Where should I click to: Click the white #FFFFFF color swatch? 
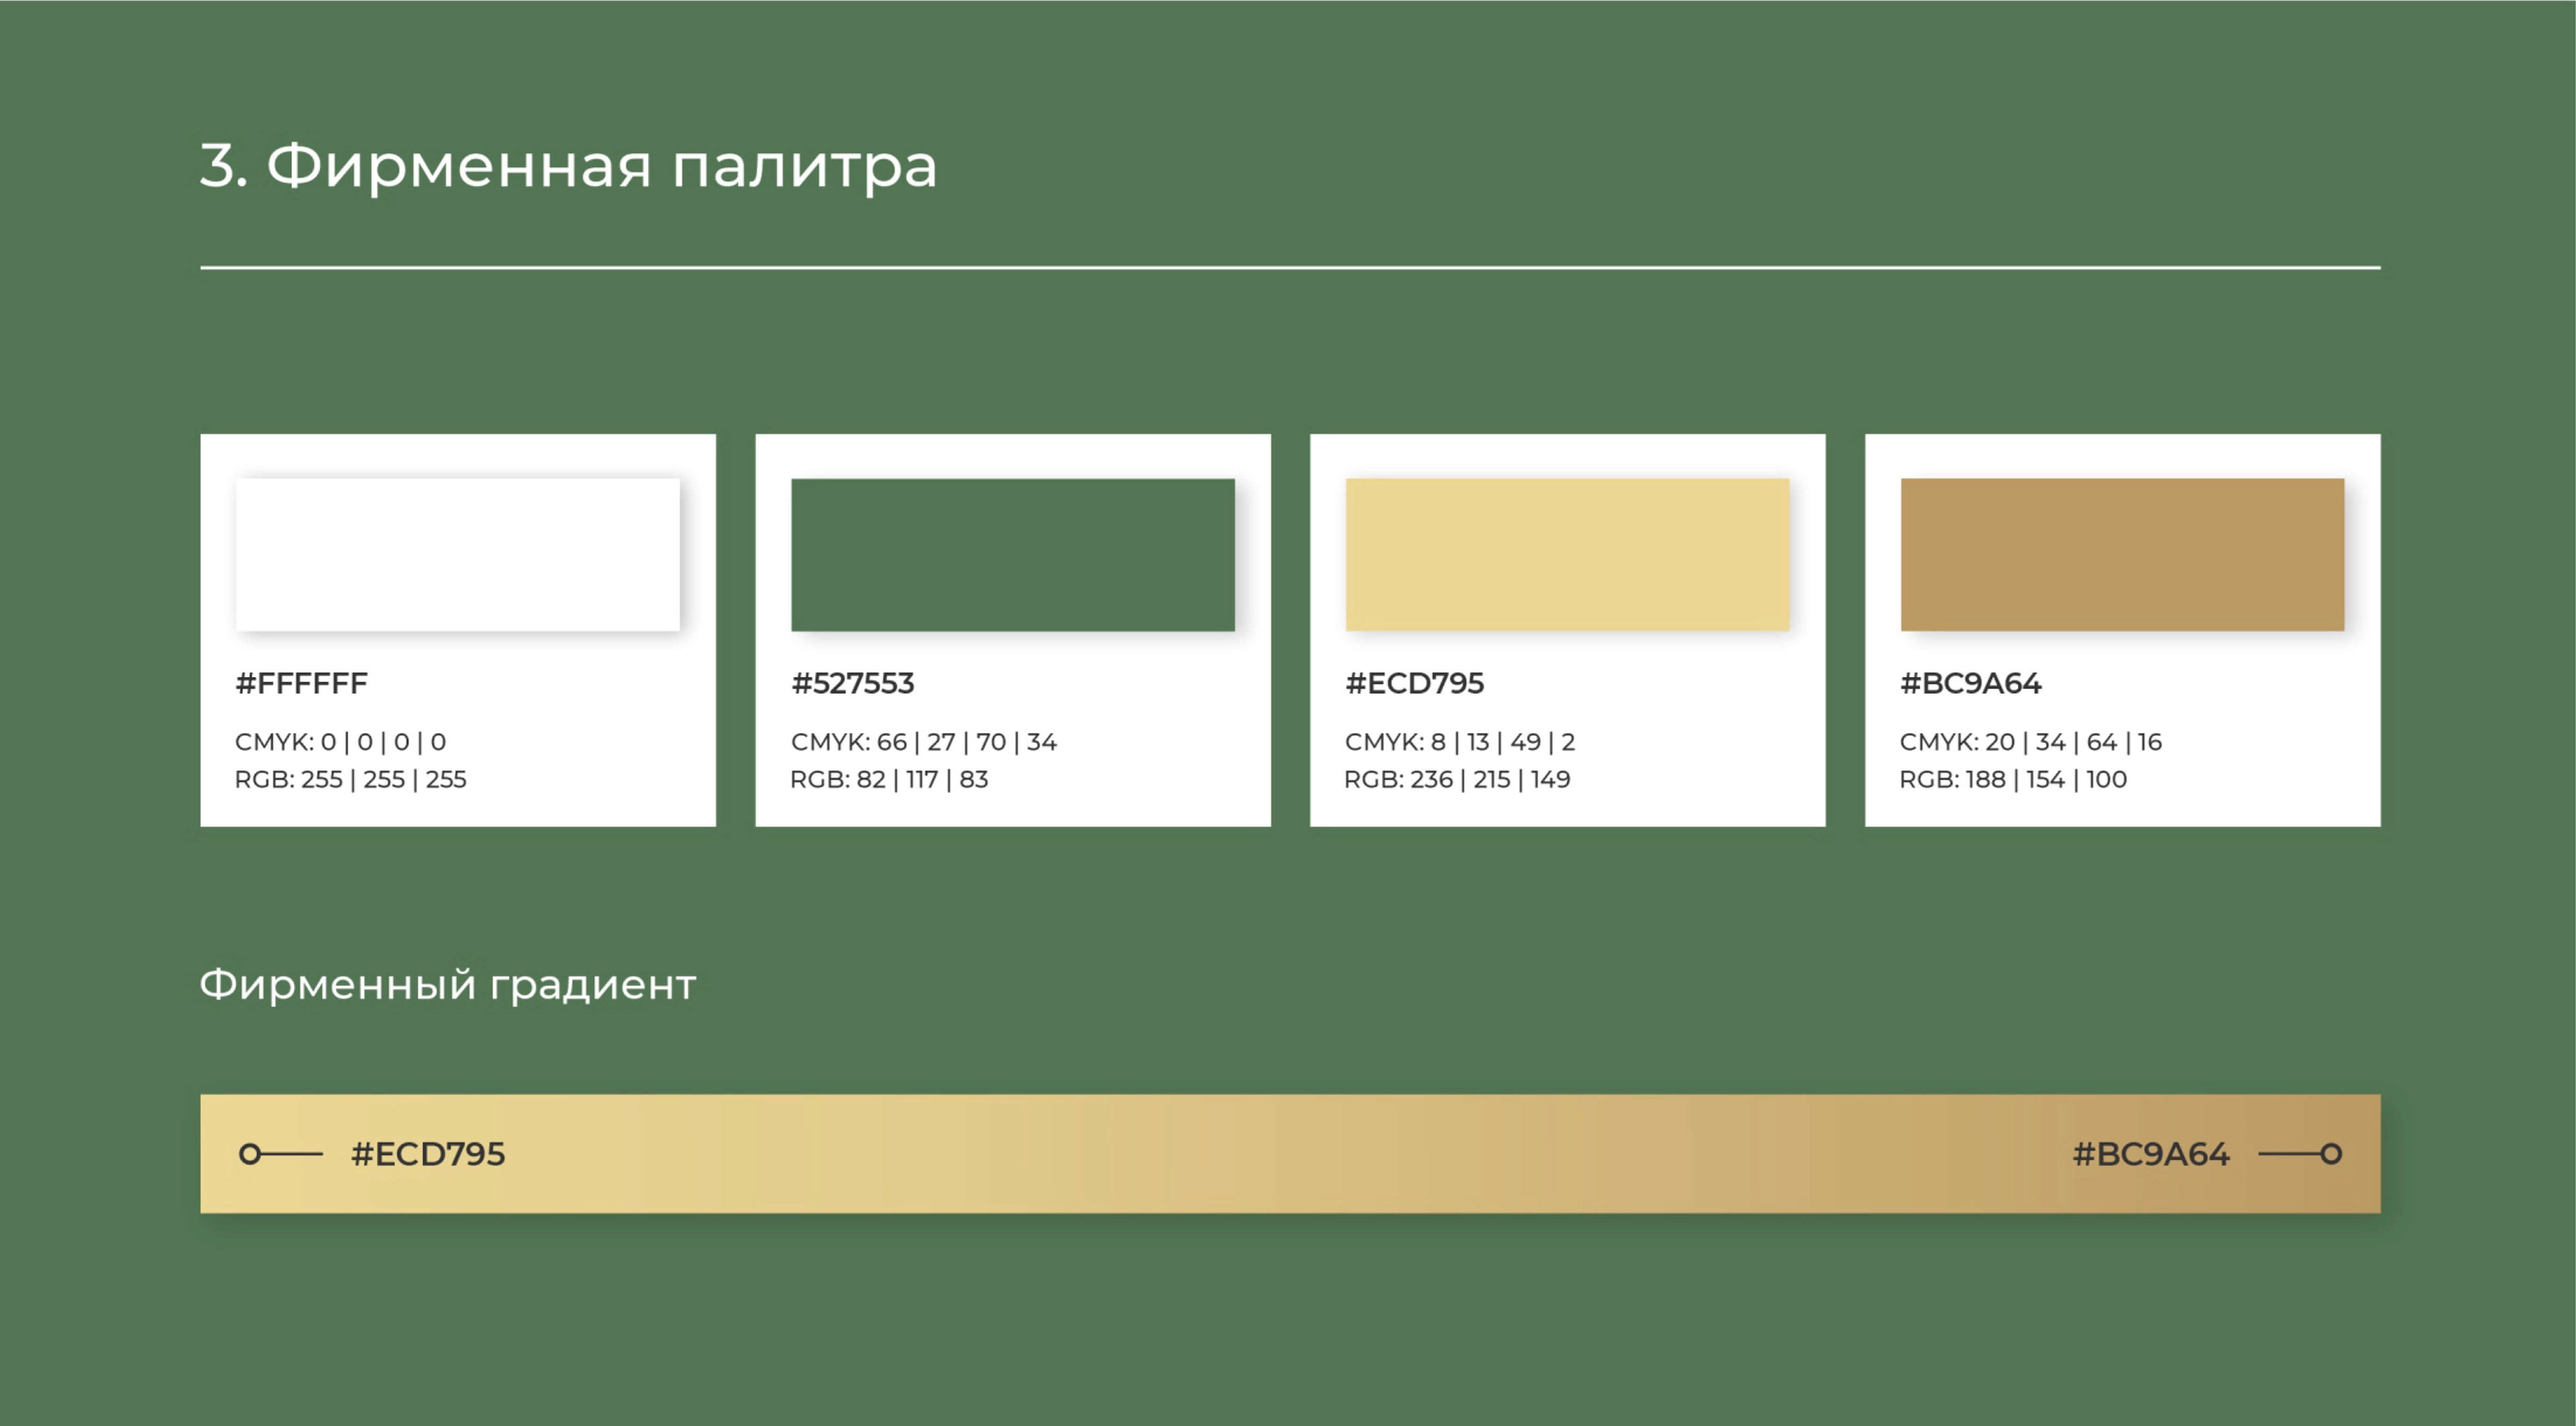click(x=457, y=554)
